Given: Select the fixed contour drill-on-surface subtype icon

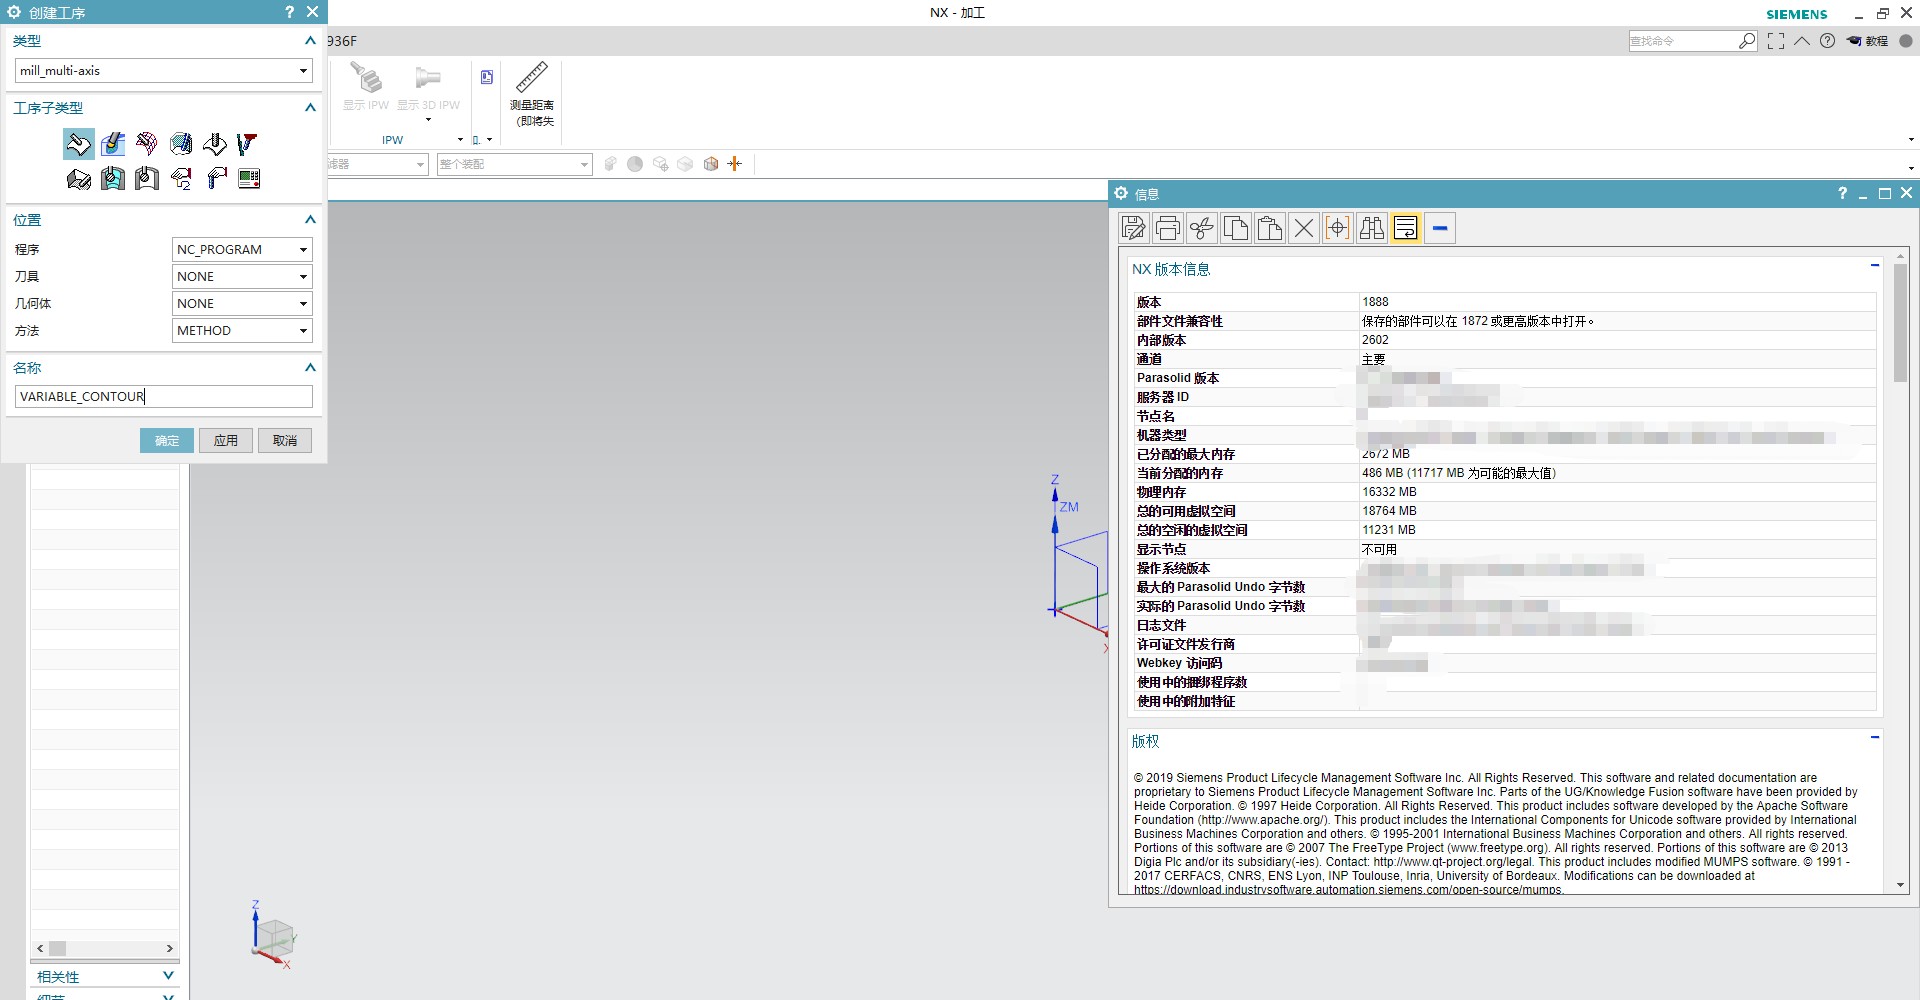Looking at the screenshot, I should pyautogui.click(x=215, y=144).
